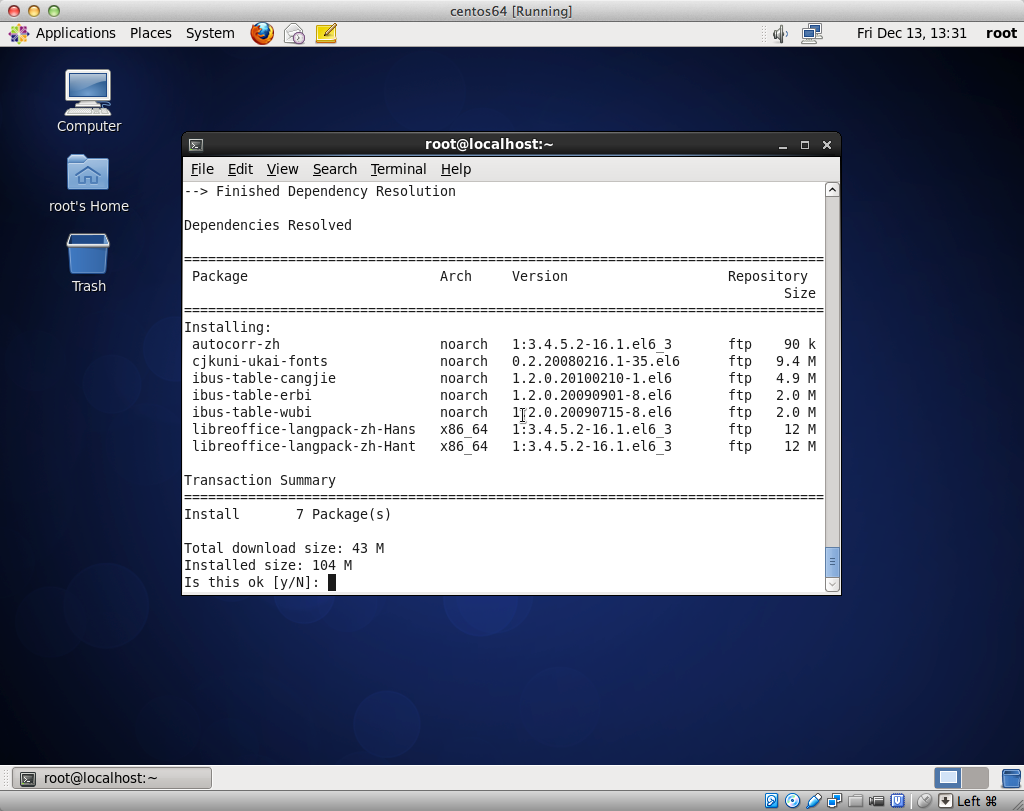The width and height of the screenshot is (1024, 811).
Task: Open the System menu
Action: click(210, 33)
